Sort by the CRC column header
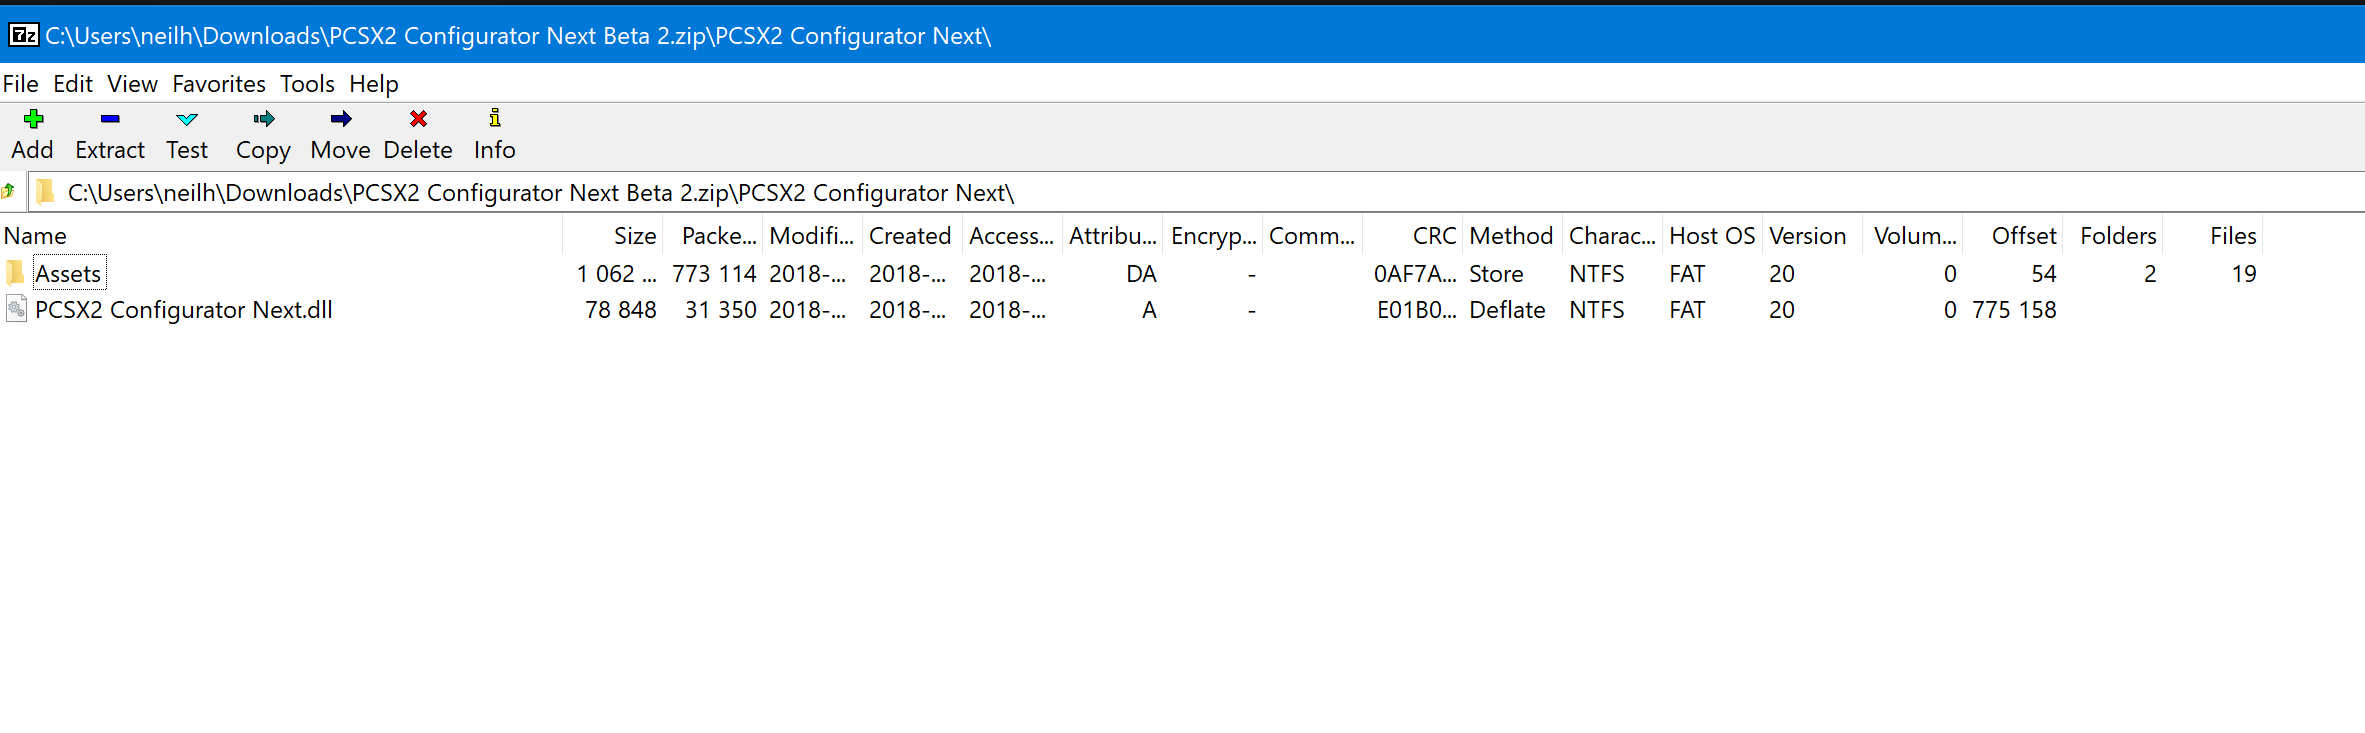 1412,236
